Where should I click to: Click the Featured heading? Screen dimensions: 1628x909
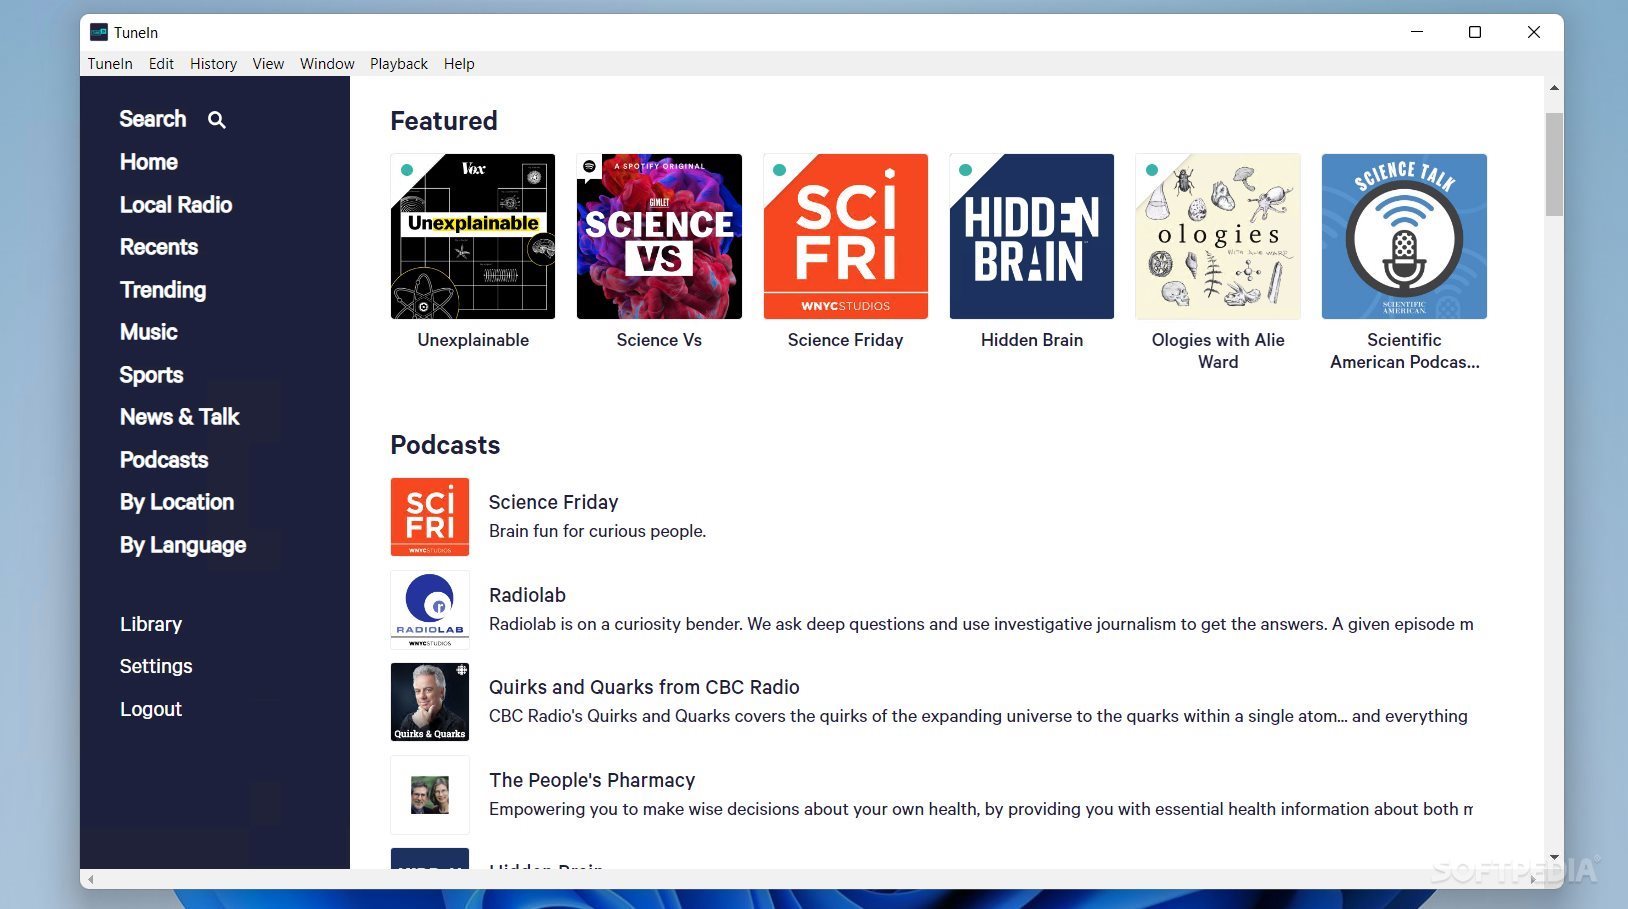pos(444,121)
